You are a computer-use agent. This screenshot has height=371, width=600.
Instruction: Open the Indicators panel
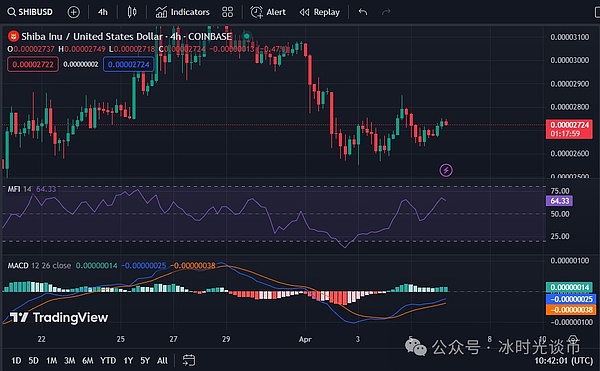(x=183, y=12)
